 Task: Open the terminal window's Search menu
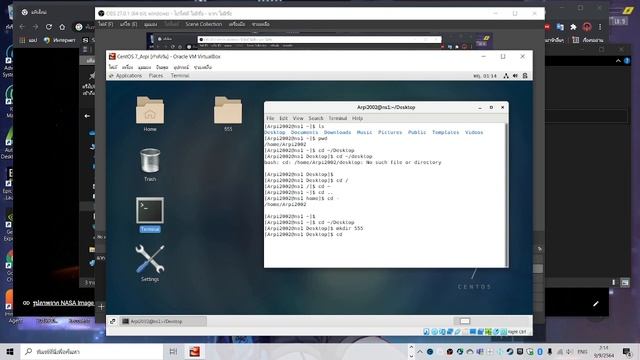[x=316, y=118]
